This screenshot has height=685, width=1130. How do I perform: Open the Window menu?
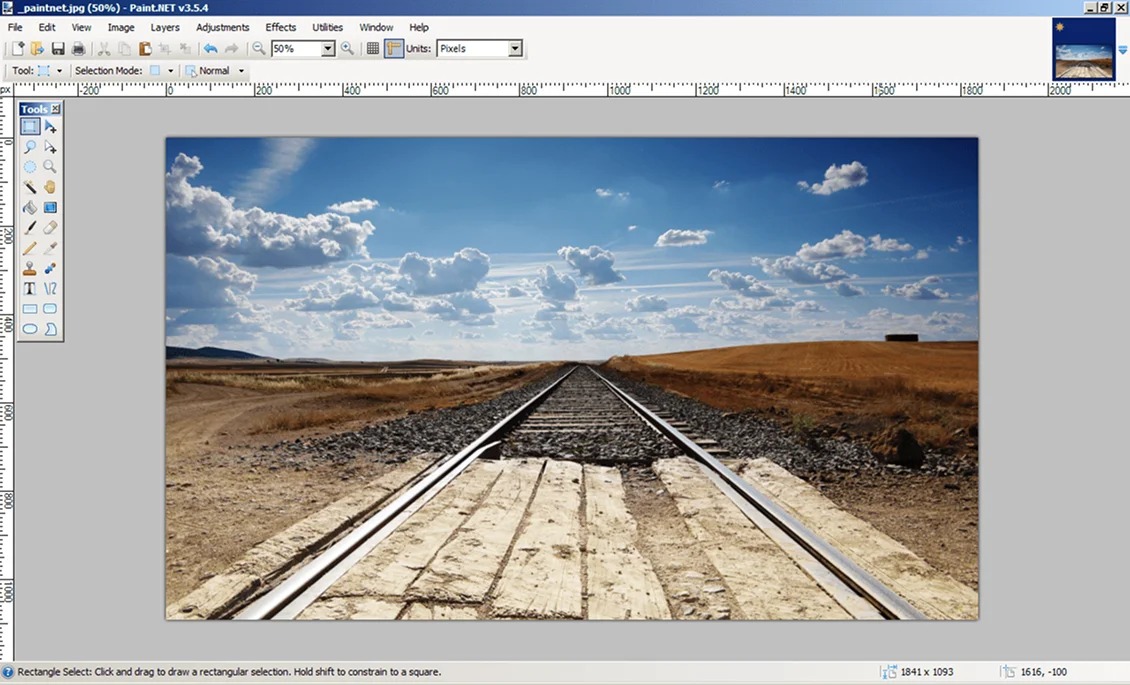(x=376, y=27)
